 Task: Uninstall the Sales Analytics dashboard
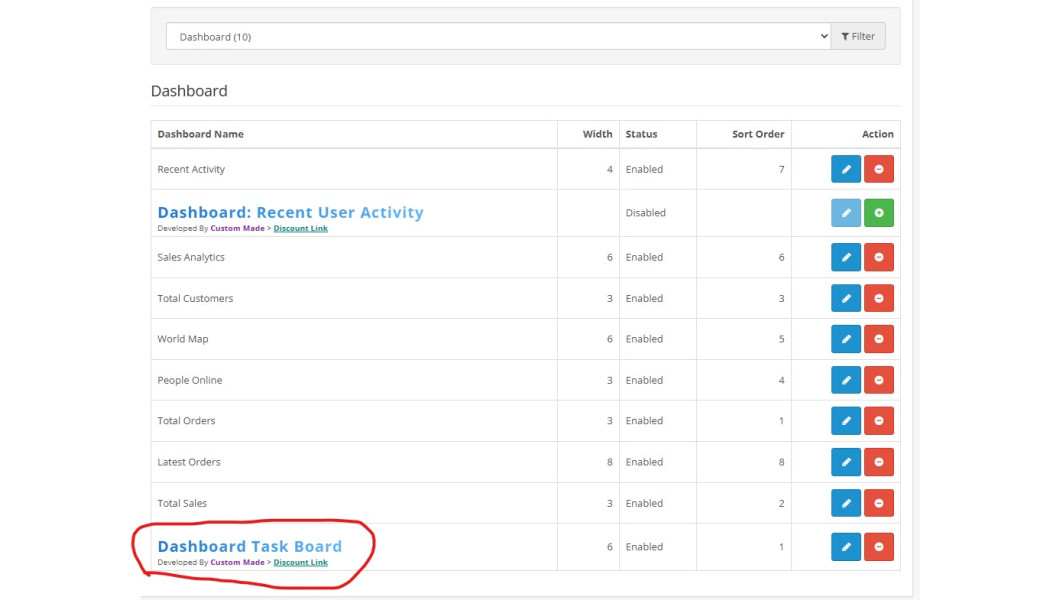click(x=879, y=257)
